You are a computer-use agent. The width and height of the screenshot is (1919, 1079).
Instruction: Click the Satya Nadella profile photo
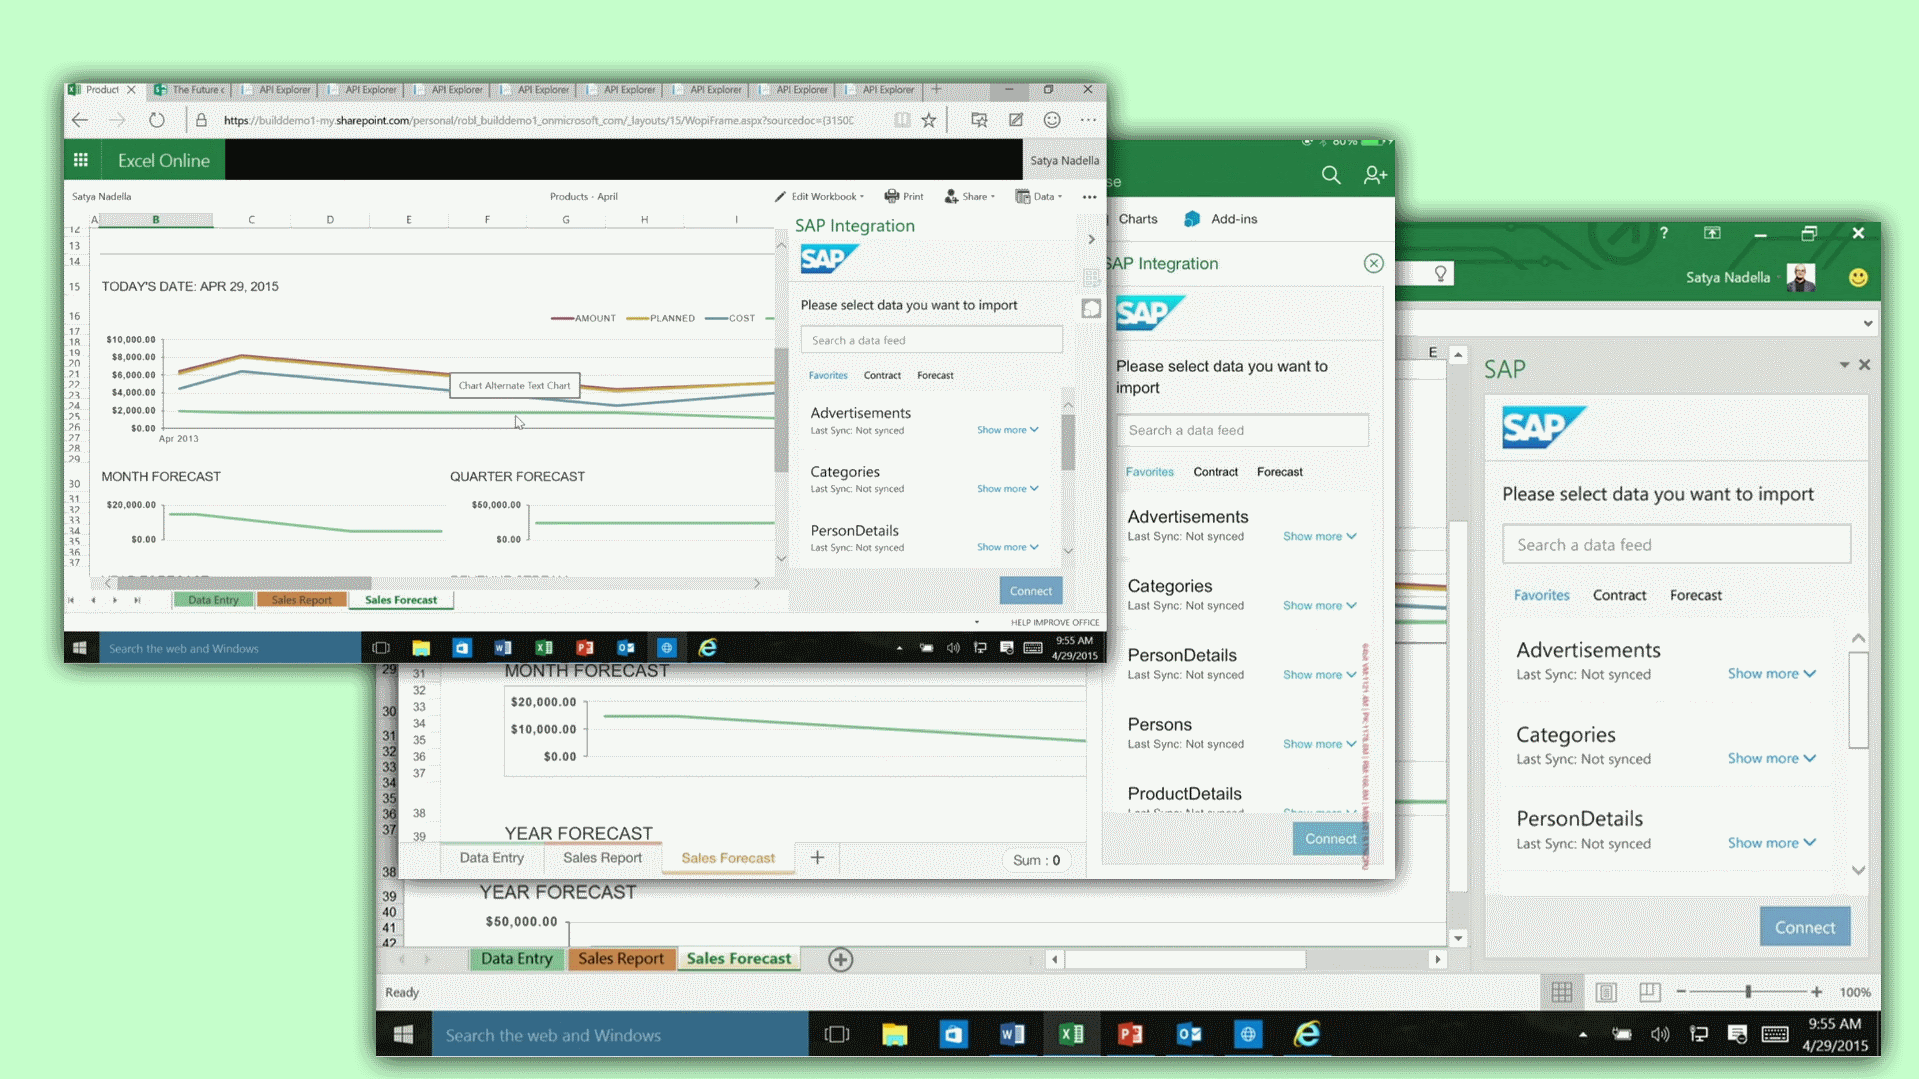click(x=1801, y=277)
